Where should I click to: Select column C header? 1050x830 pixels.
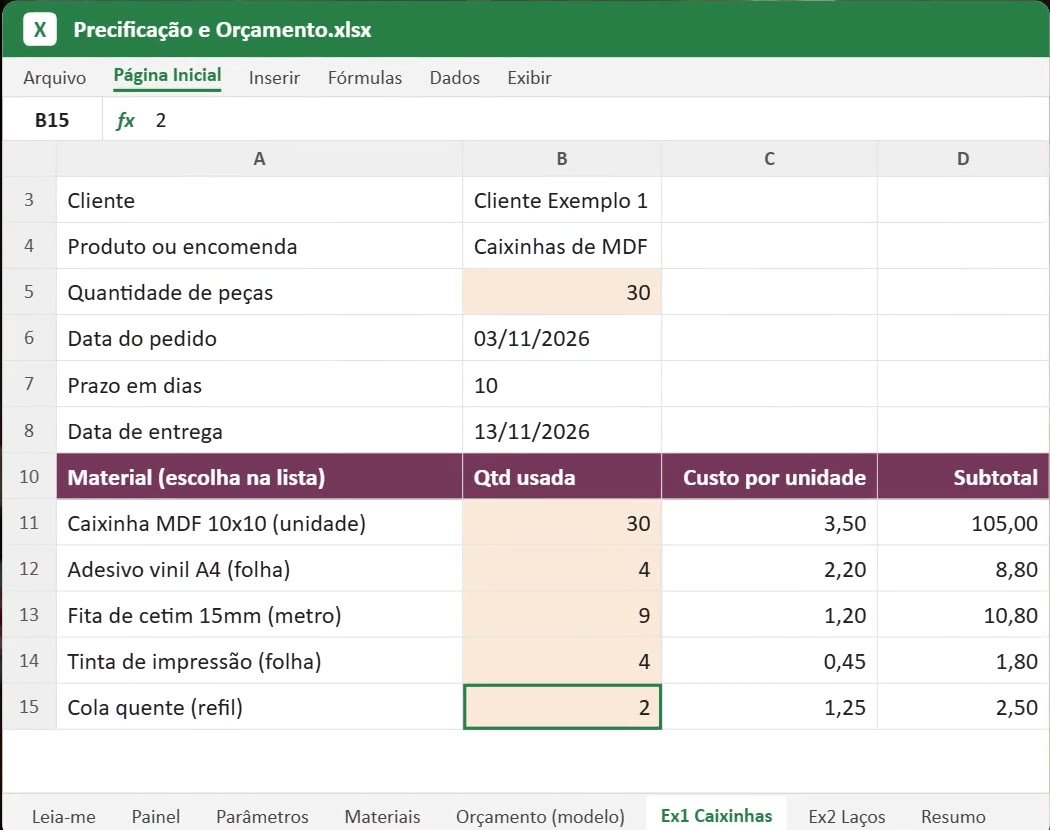pos(769,159)
